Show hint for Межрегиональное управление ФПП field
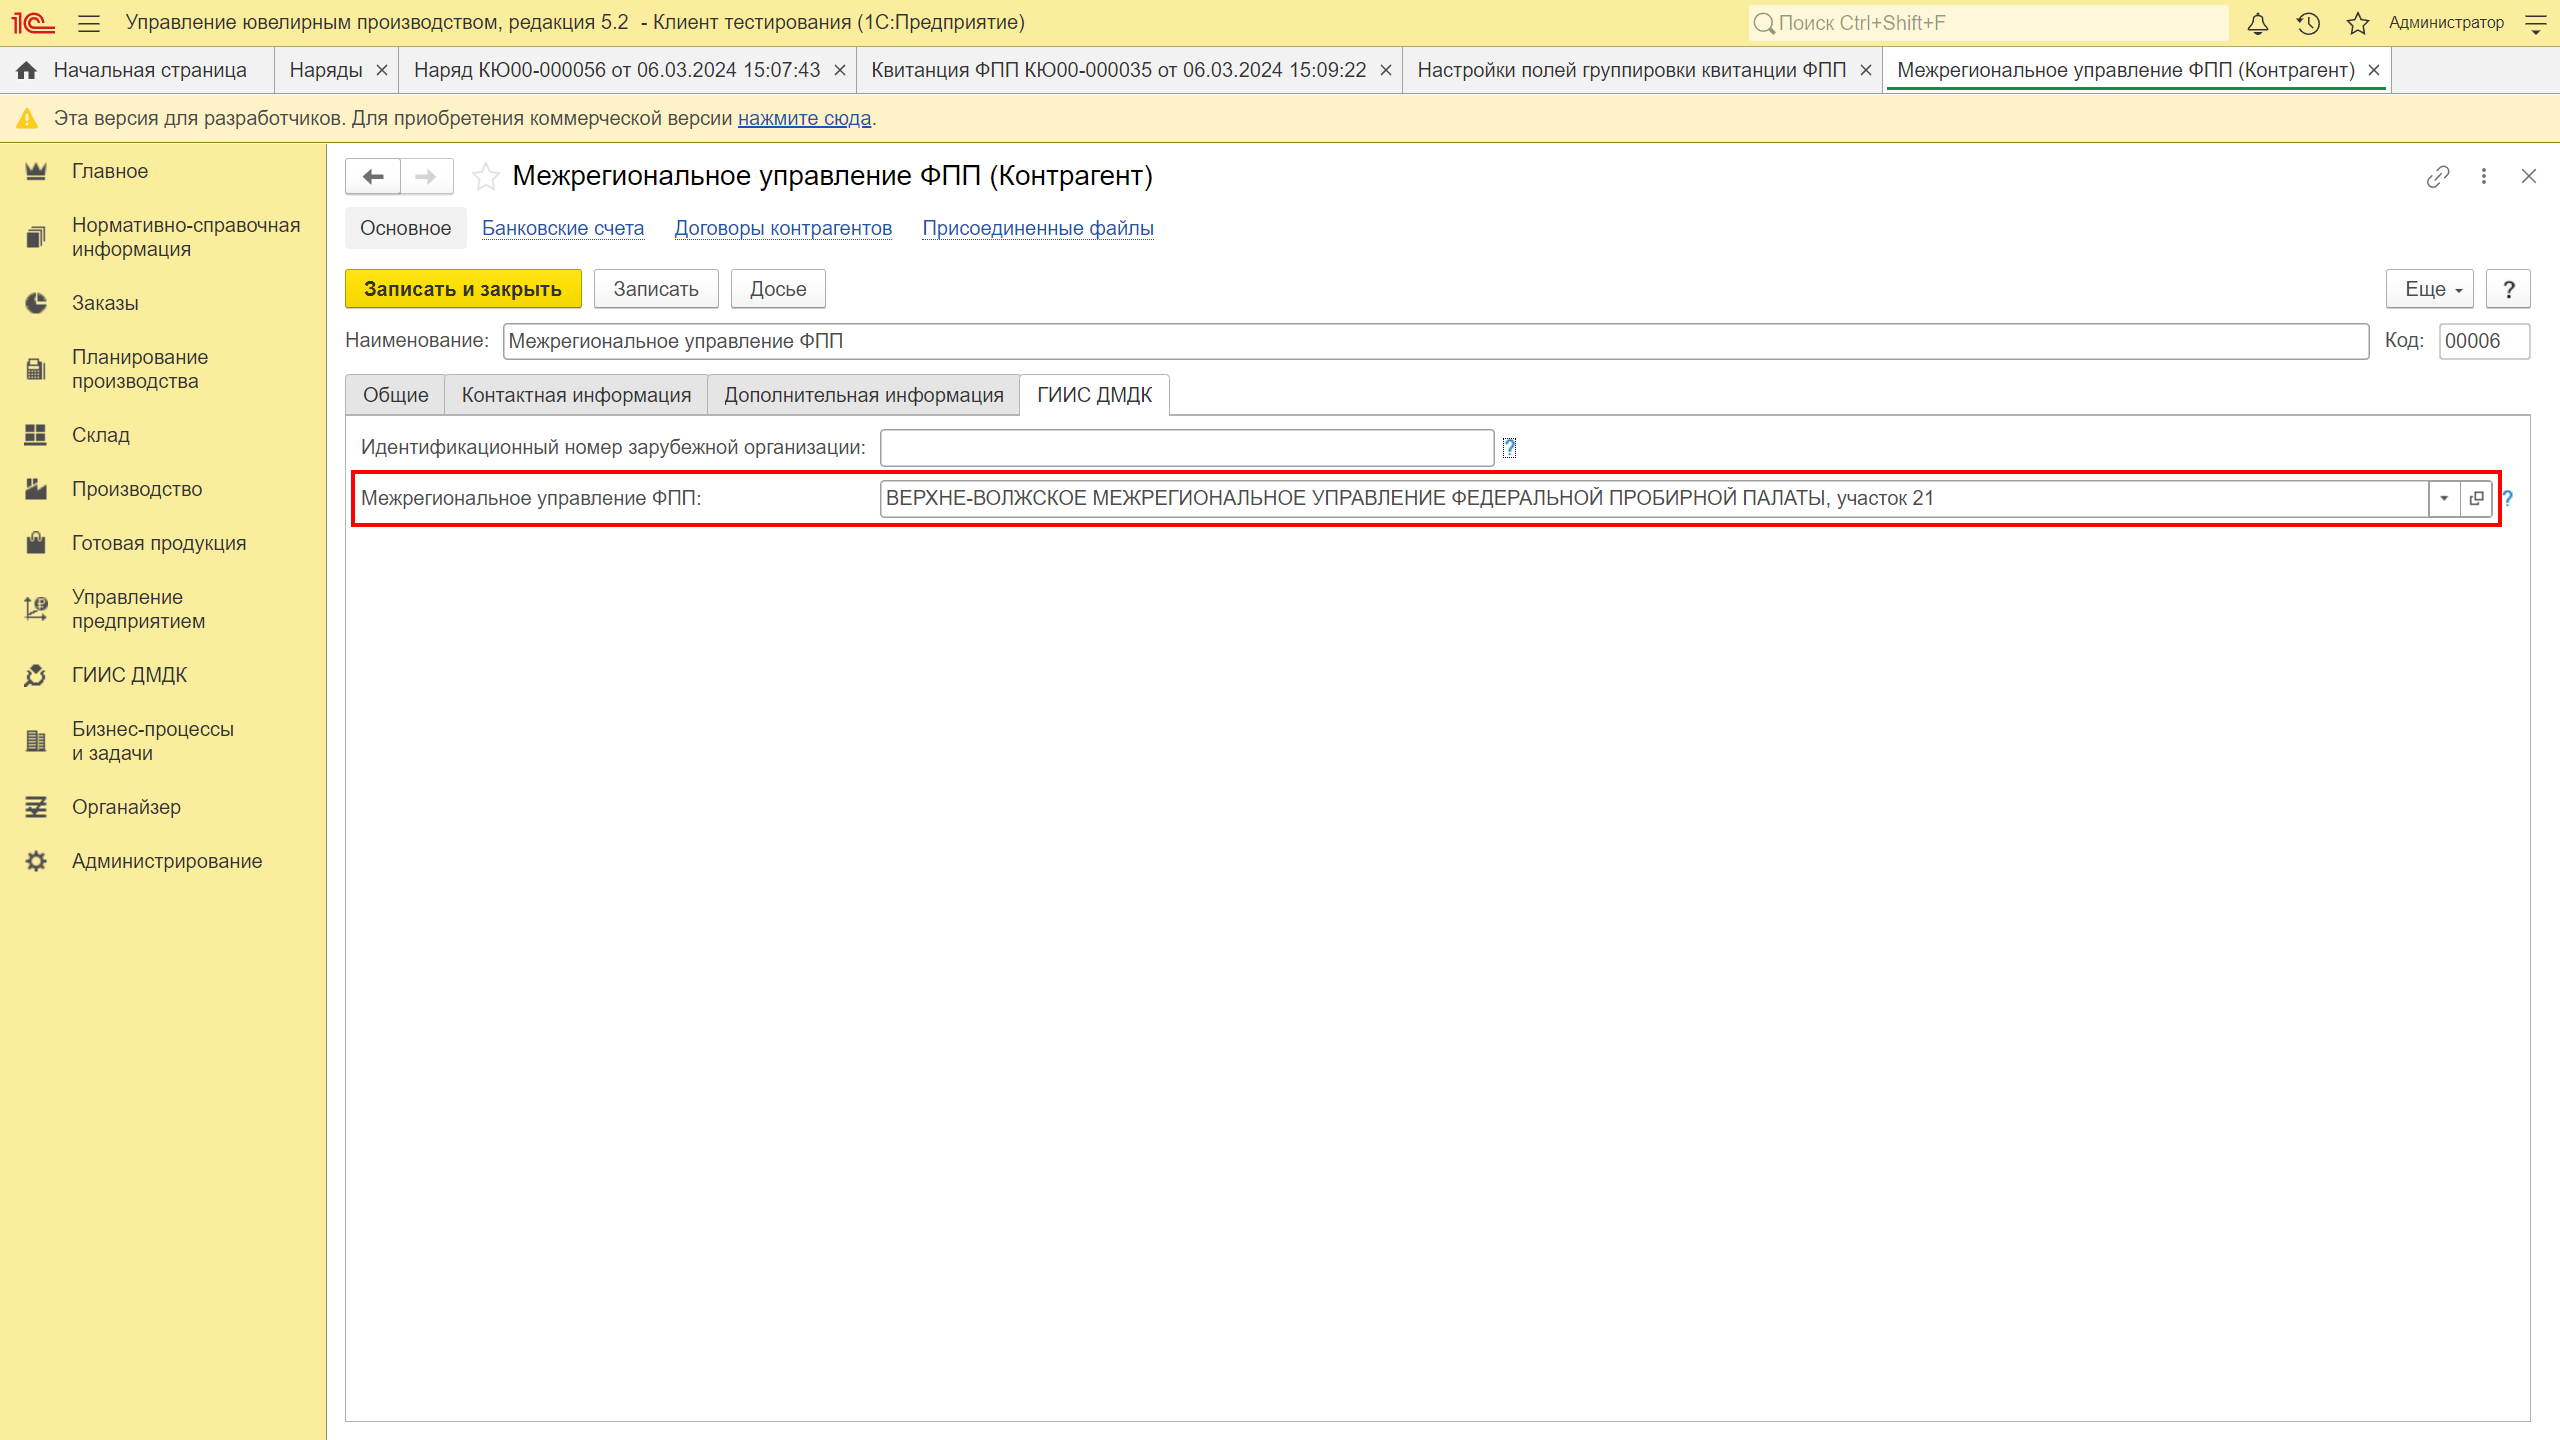 coord(2508,498)
